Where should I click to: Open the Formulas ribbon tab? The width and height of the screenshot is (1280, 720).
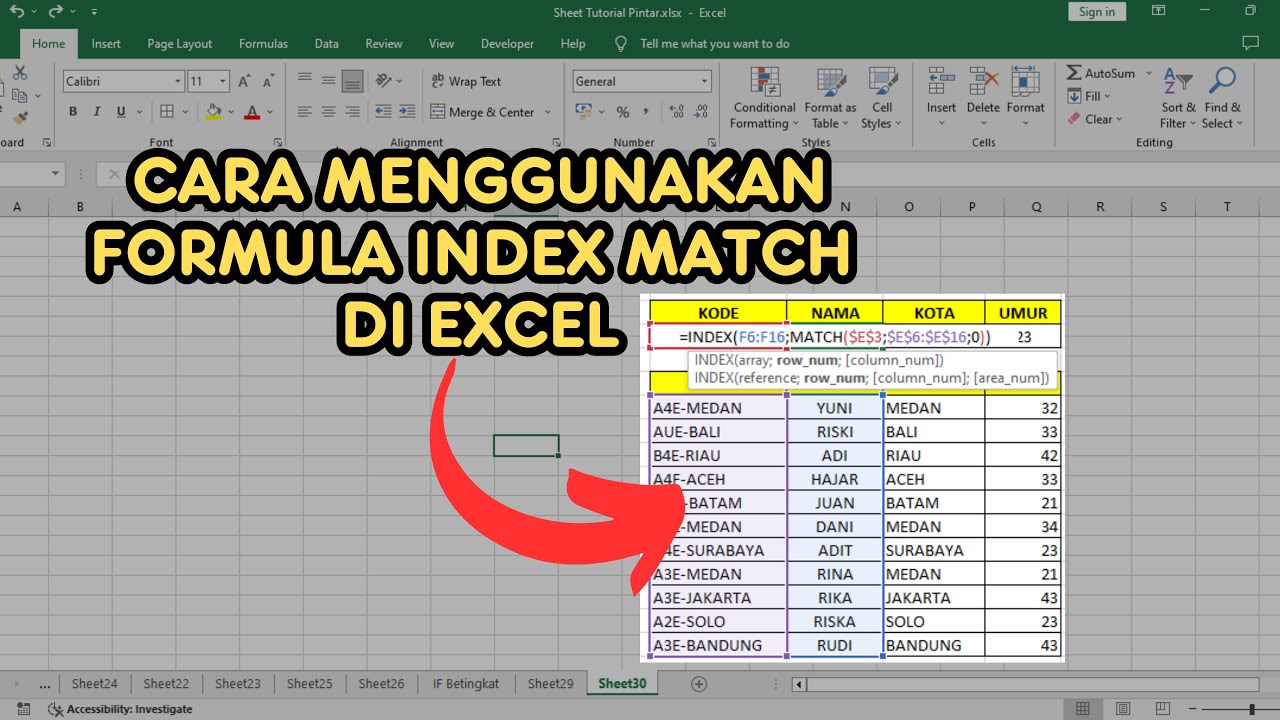(263, 44)
